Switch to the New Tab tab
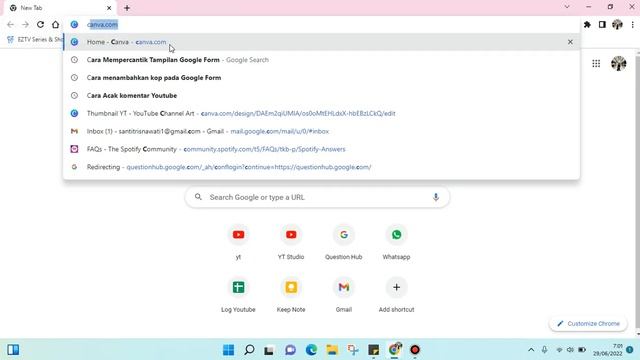 (x=59, y=8)
